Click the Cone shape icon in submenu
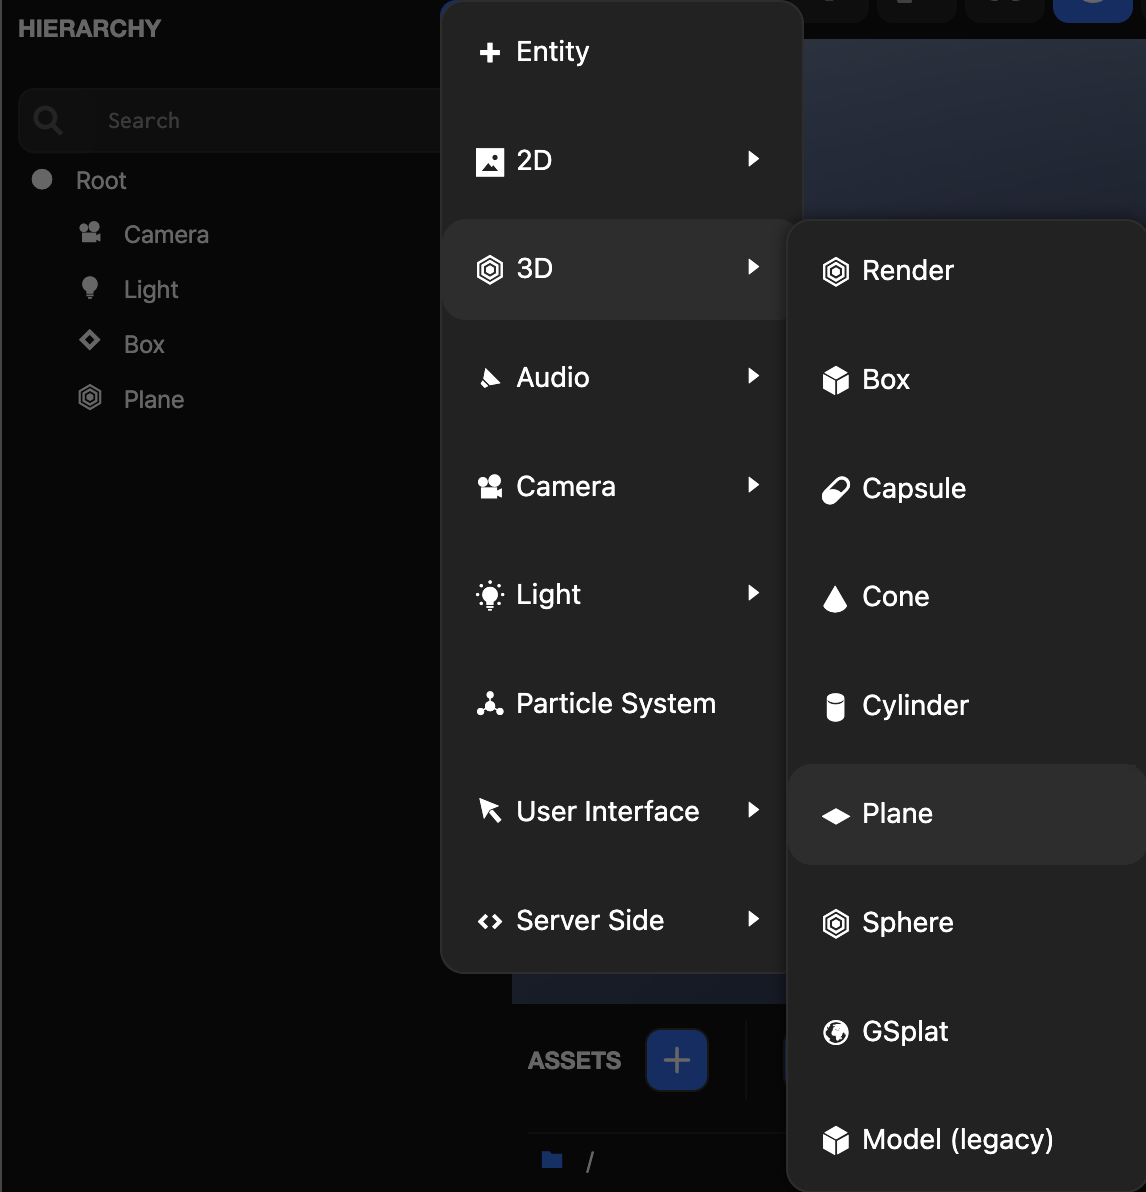This screenshot has width=1146, height=1192. click(835, 598)
